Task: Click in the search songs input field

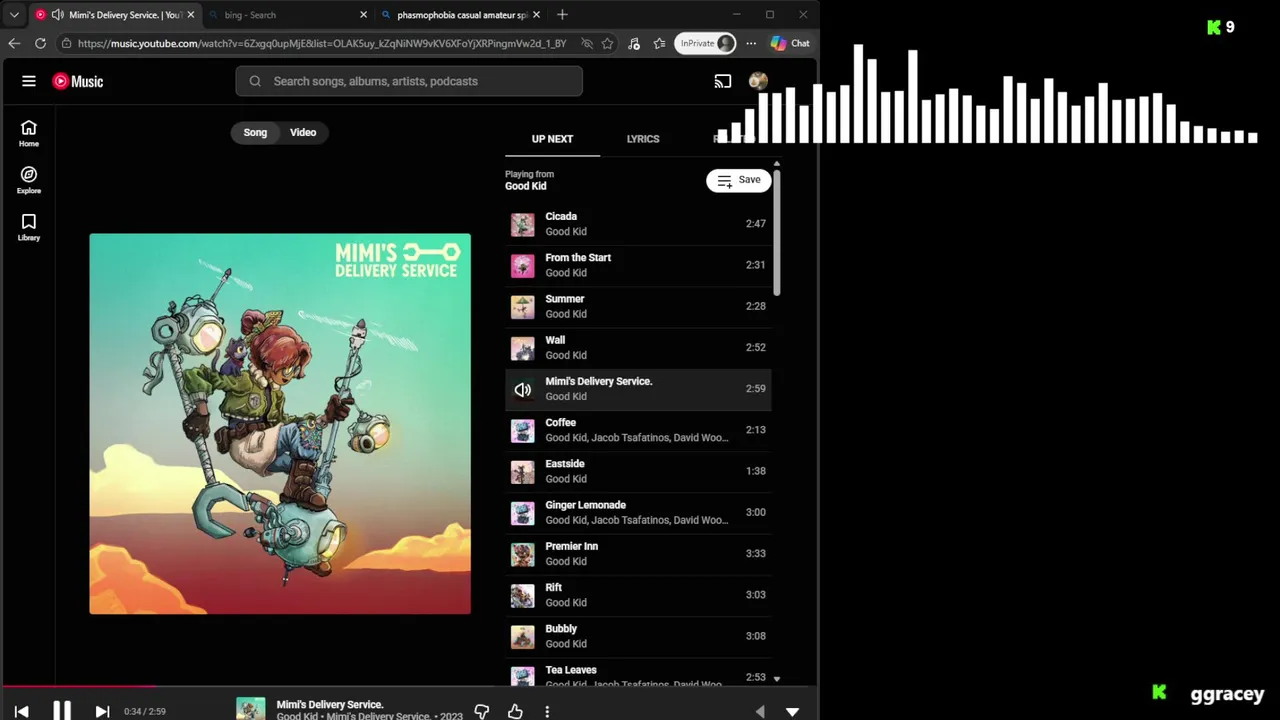Action: point(409,81)
